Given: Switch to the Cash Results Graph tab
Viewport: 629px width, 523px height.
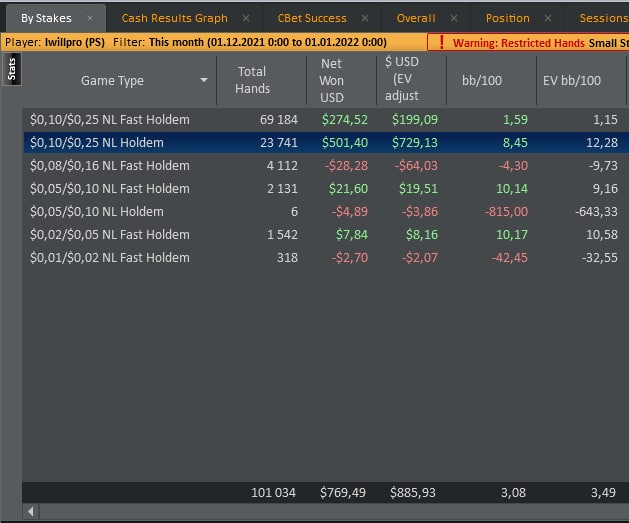Looking at the screenshot, I should [174, 18].
